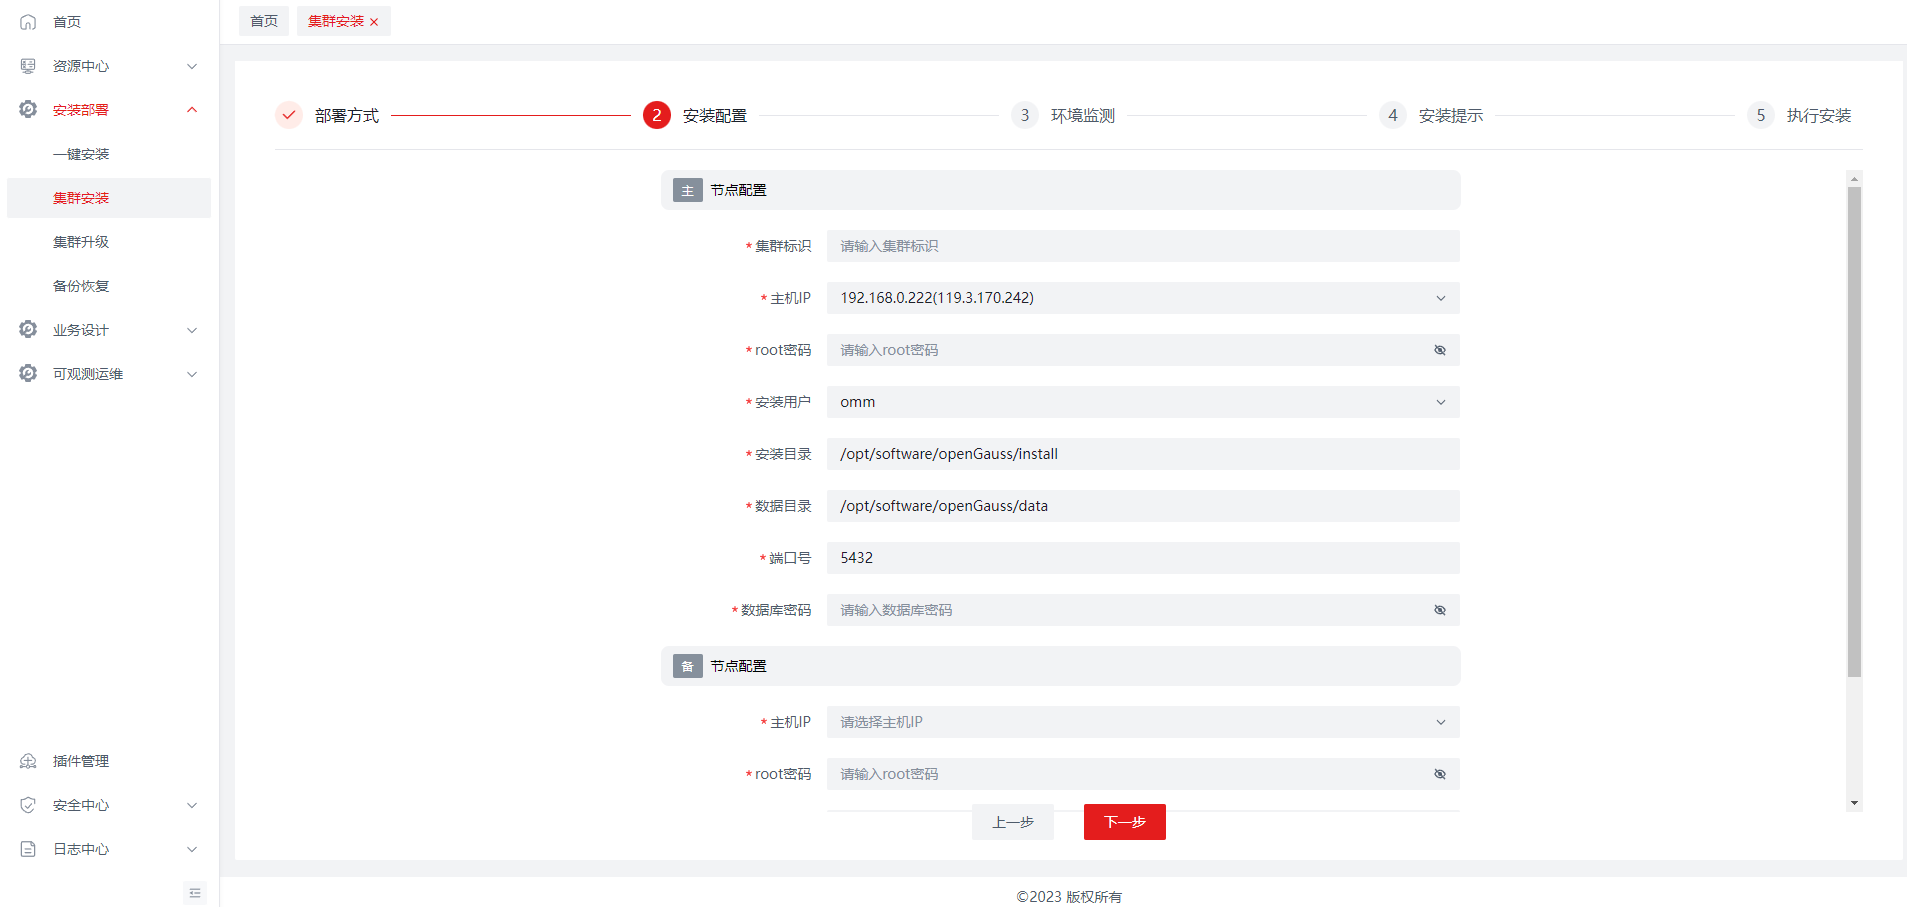Click the 集群标识 input field
The image size is (1907, 907).
tap(1142, 246)
